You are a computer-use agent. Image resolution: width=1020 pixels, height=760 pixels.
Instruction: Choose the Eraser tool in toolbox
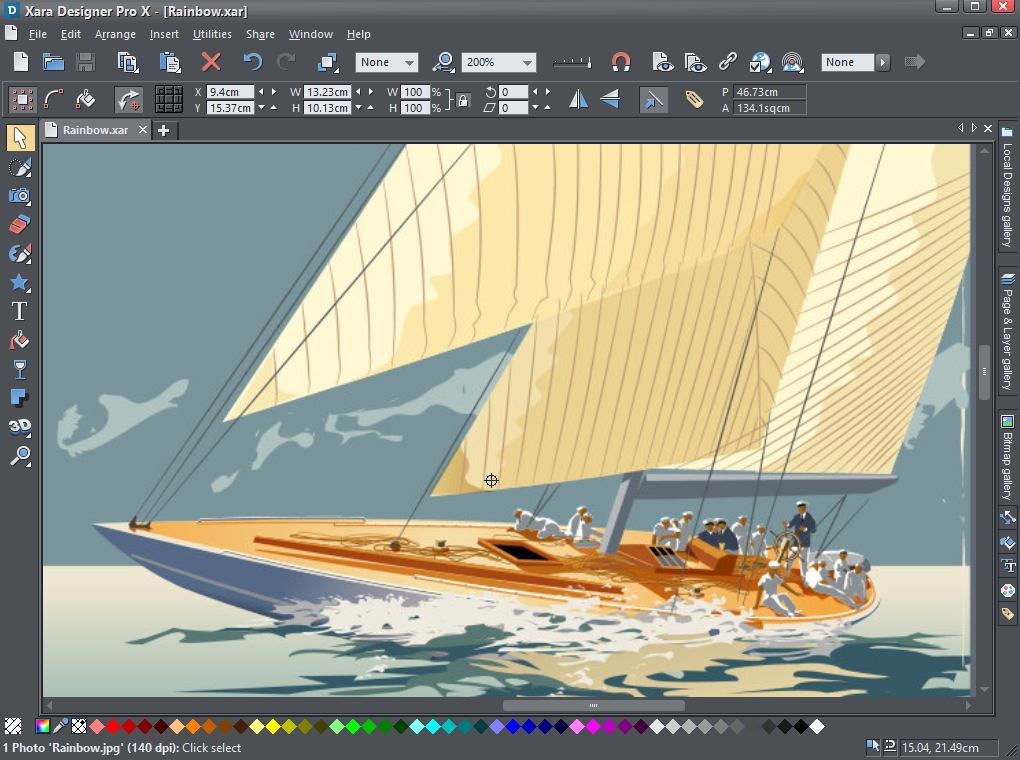20,224
